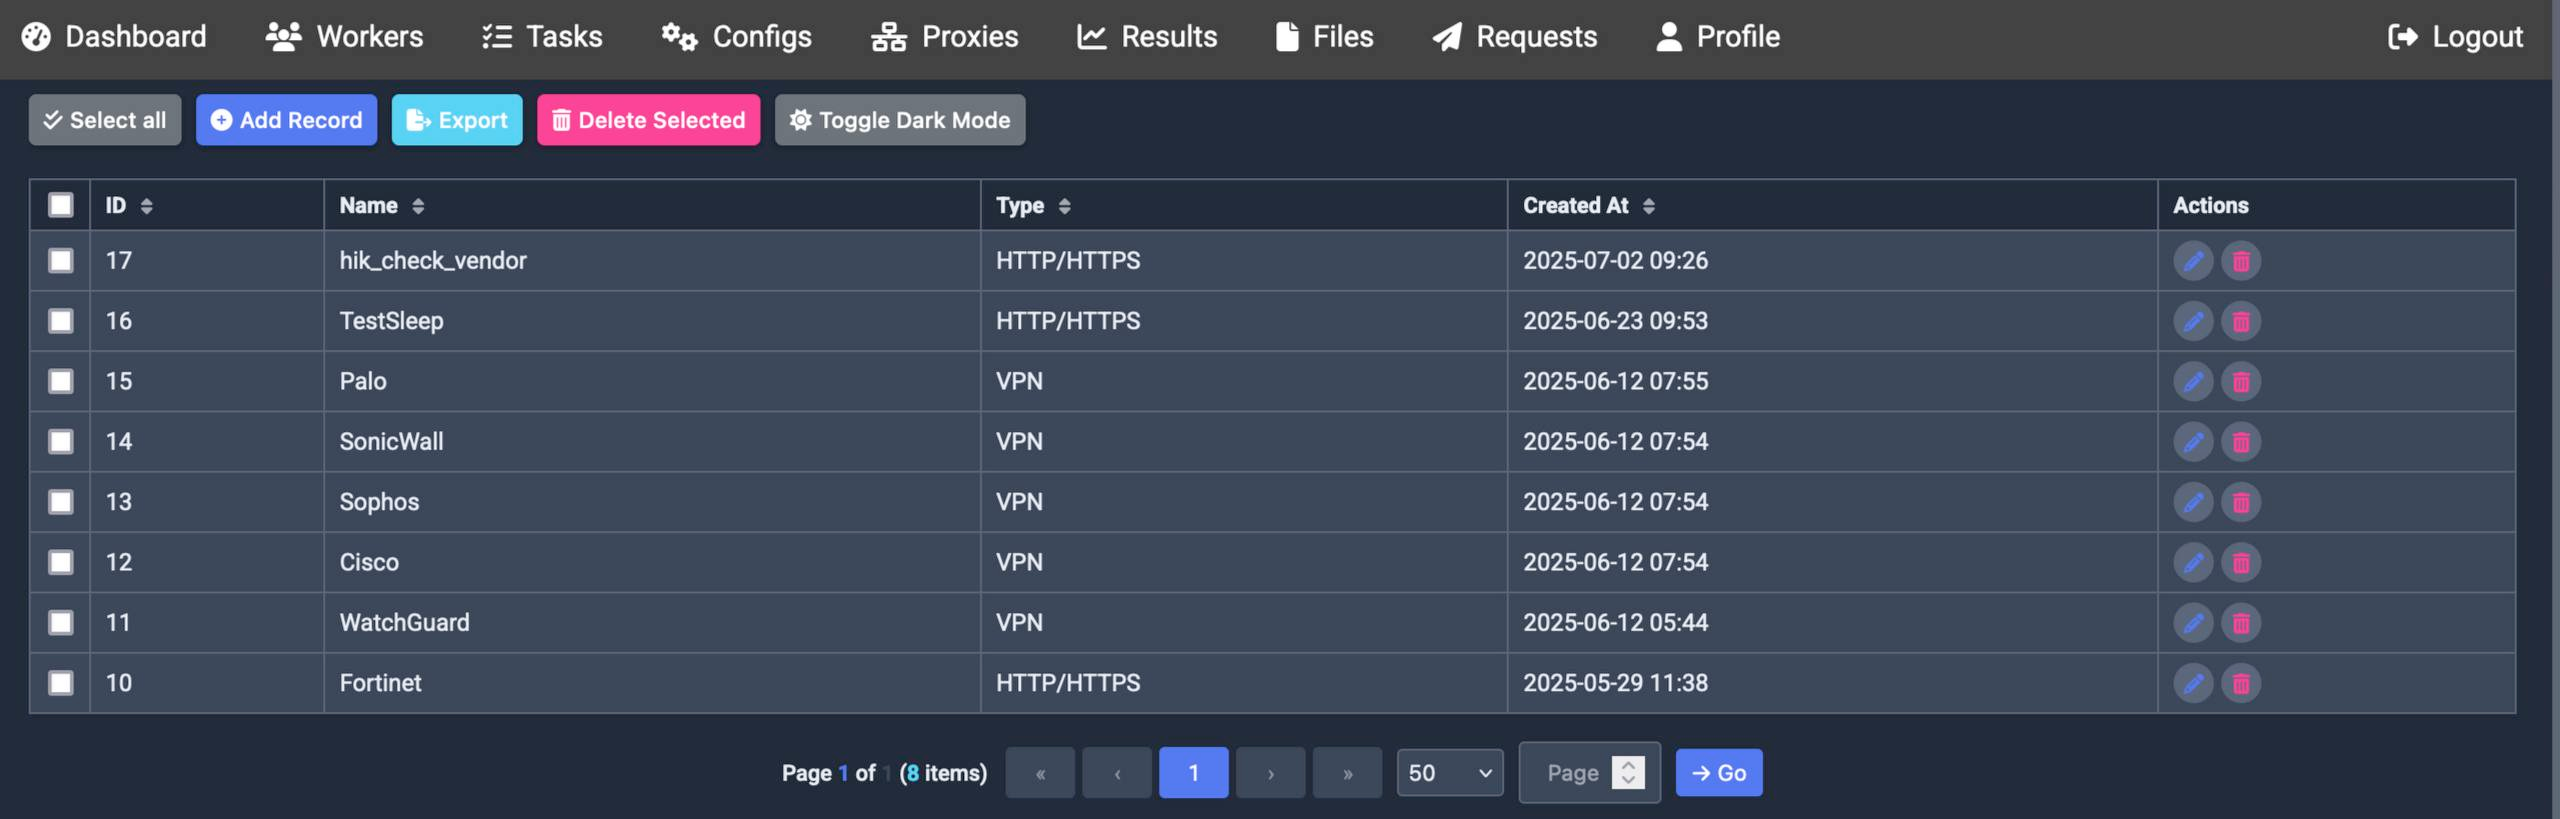Click the WatchGuard name cell
Screen dimensions: 2560x819
(x=652, y=623)
